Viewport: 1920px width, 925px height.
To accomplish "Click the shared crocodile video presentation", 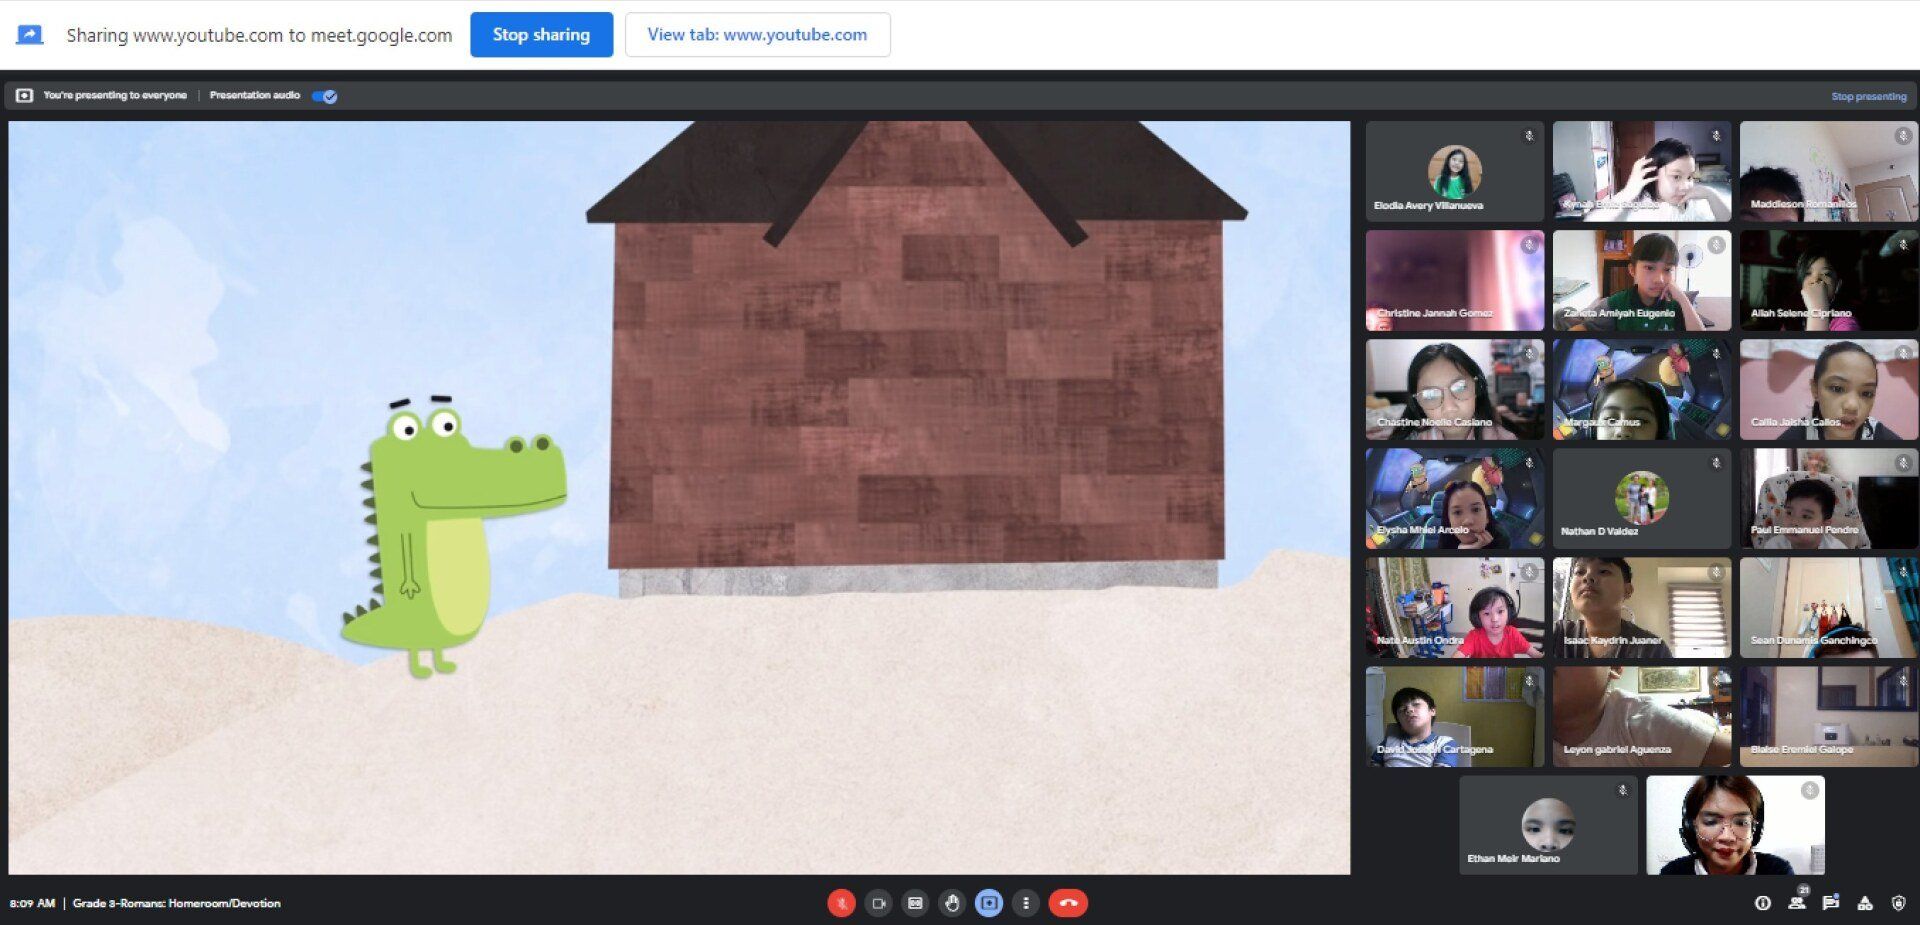I will tap(679, 498).
